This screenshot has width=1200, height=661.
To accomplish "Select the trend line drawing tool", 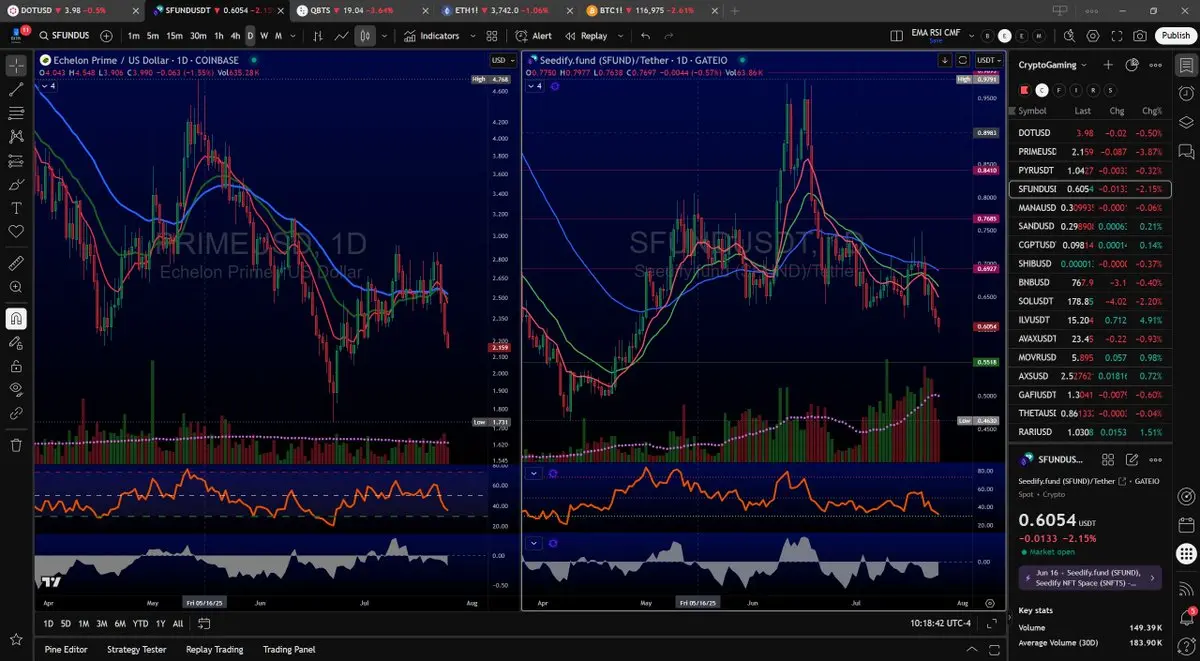I will pyautogui.click(x=16, y=89).
